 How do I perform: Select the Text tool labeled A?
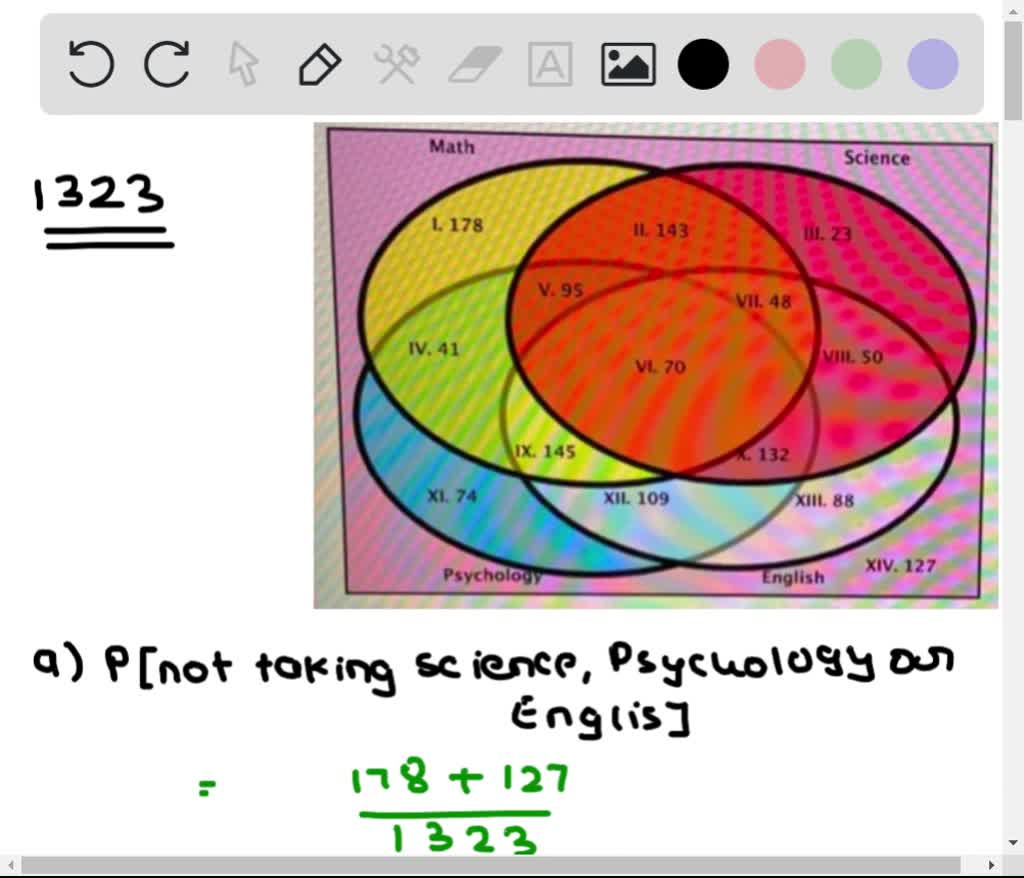pos(549,64)
